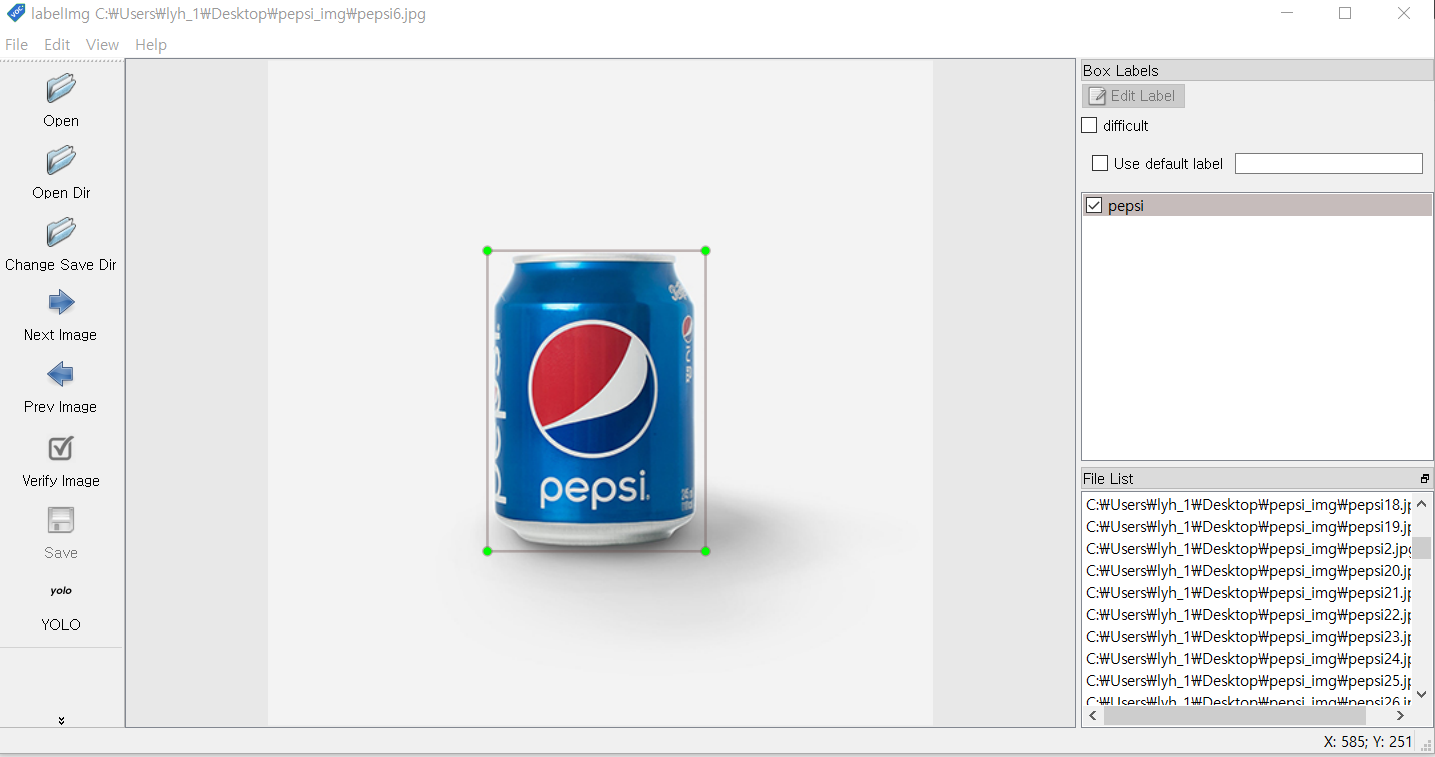This screenshot has height=757, width=1435.
Task: Click the Save floppy disk icon
Action: click(61, 520)
